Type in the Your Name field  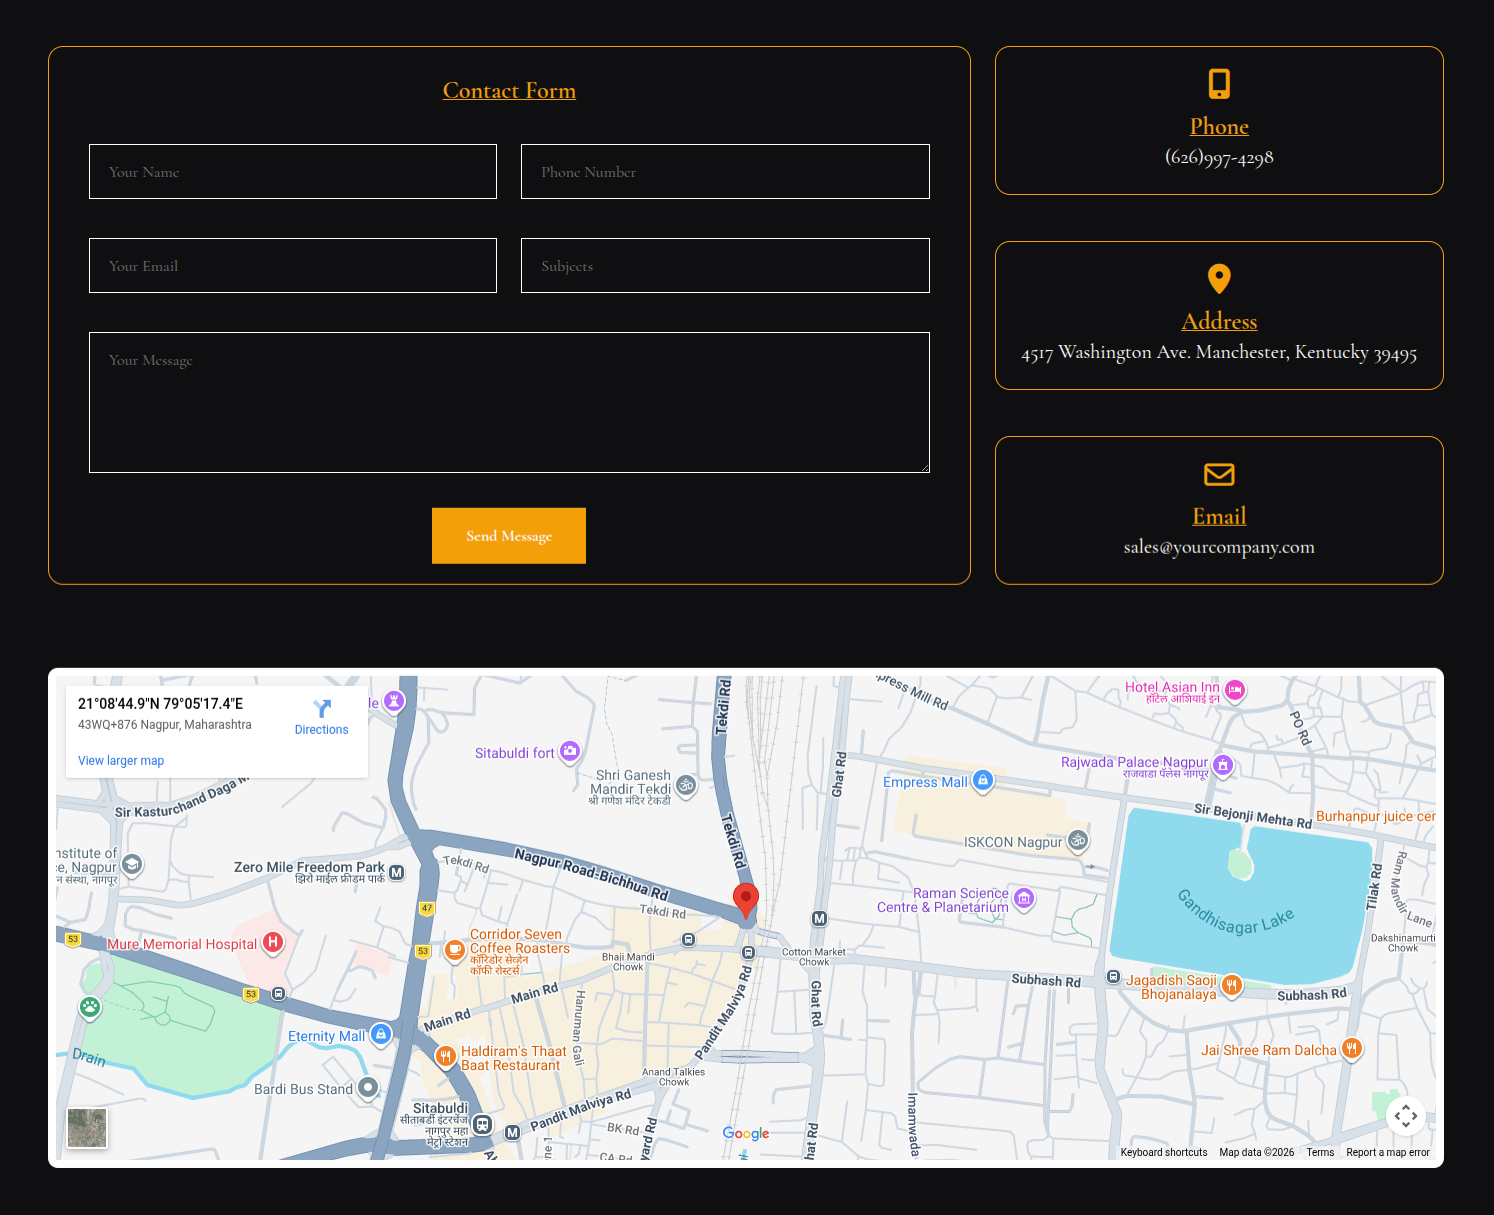pos(293,172)
